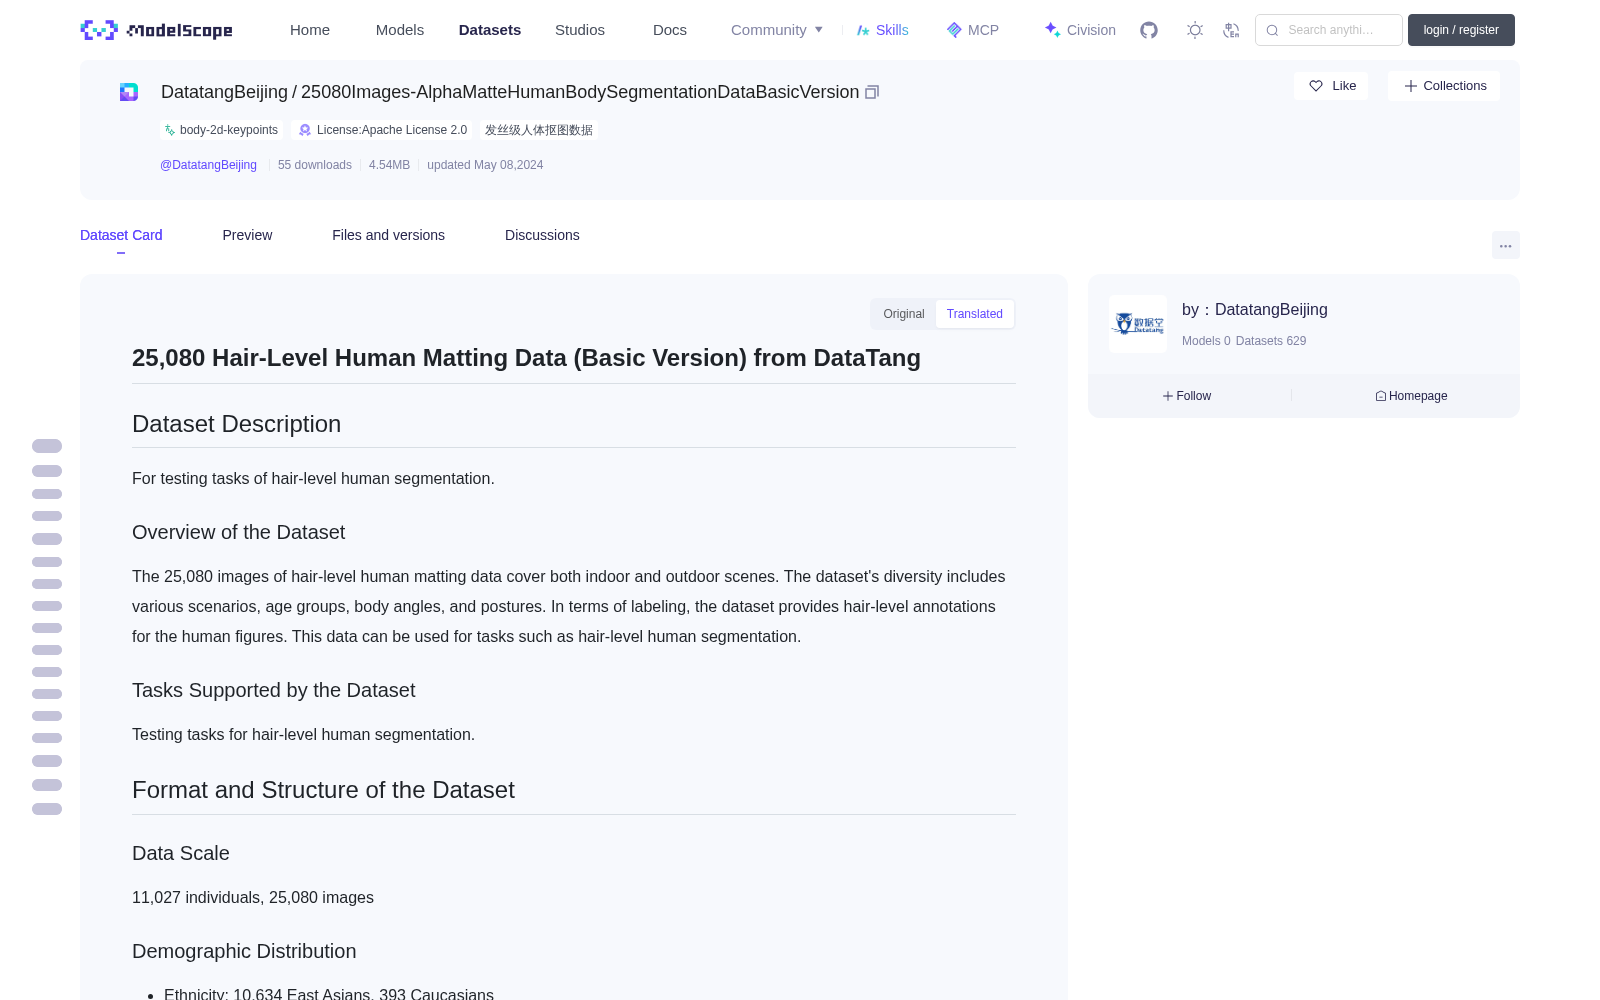Click the Chinese hair-level matting tag

539,130
